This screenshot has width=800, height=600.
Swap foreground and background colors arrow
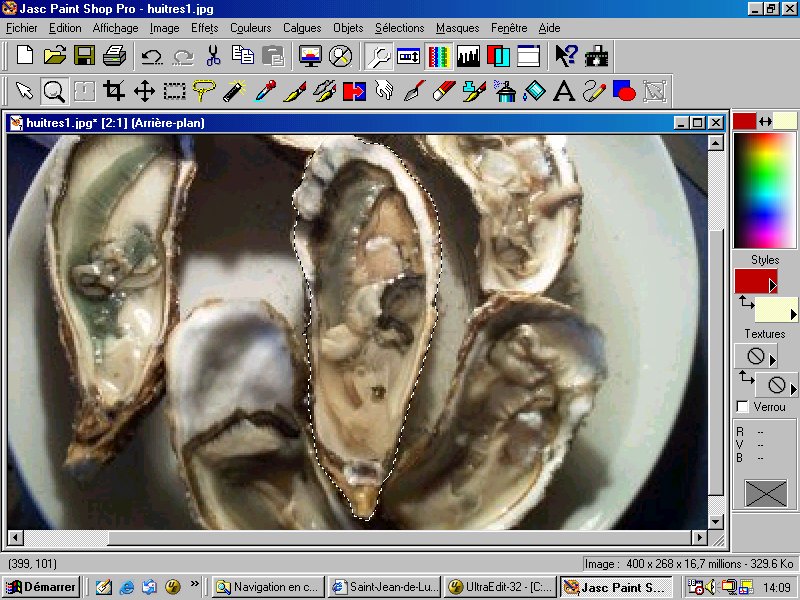765,121
